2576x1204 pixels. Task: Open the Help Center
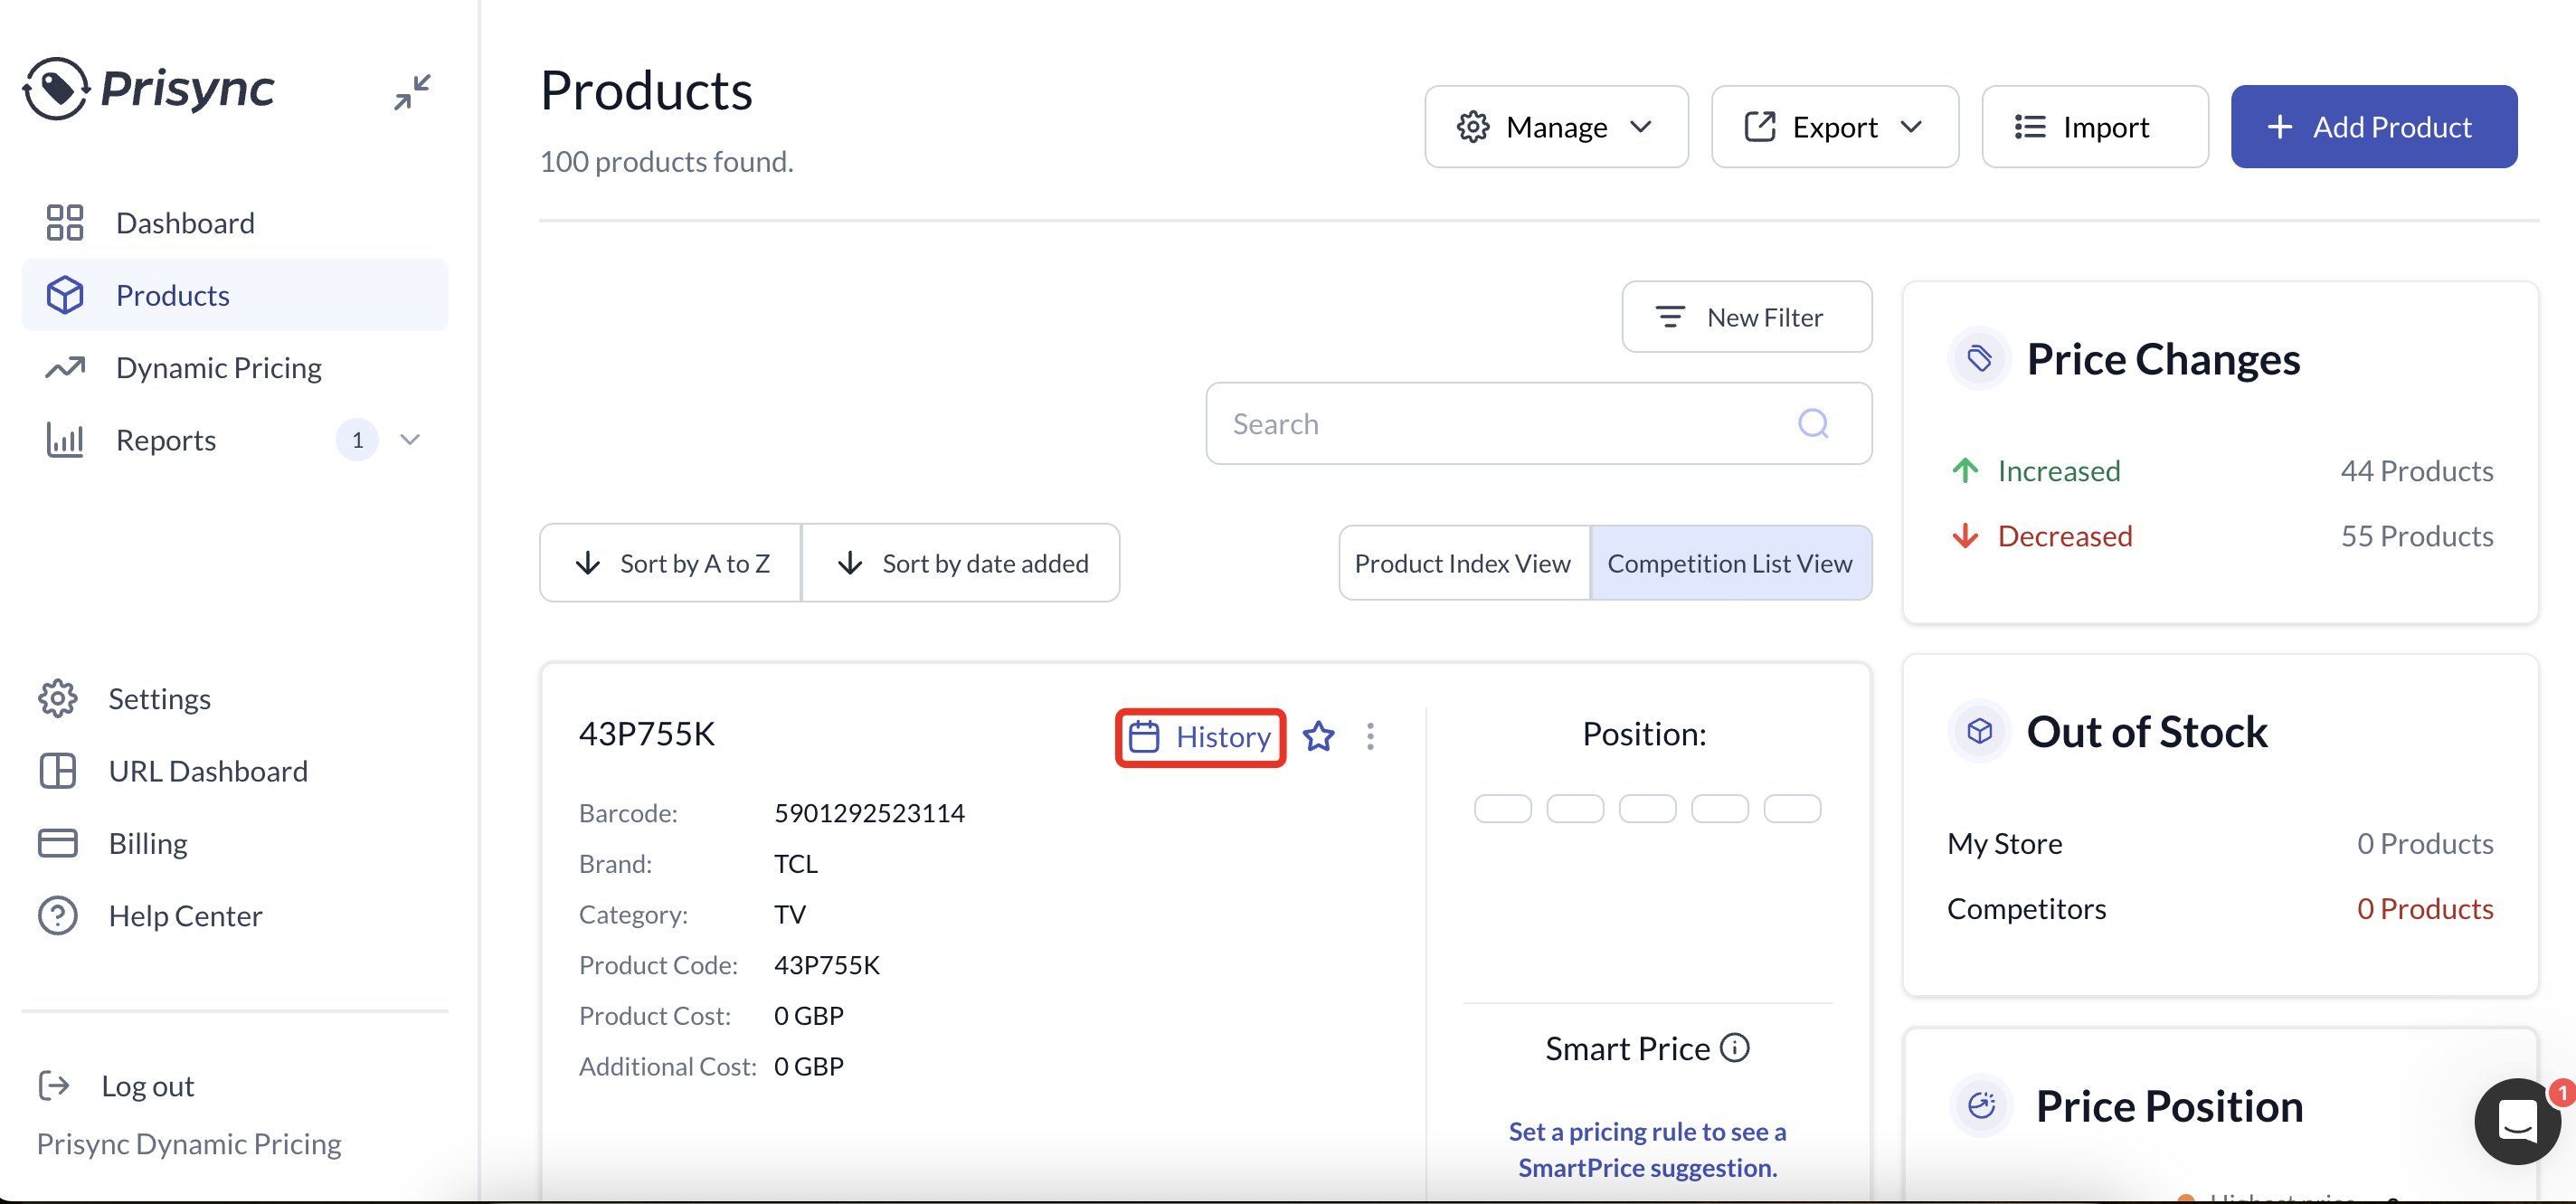point(185,915)
